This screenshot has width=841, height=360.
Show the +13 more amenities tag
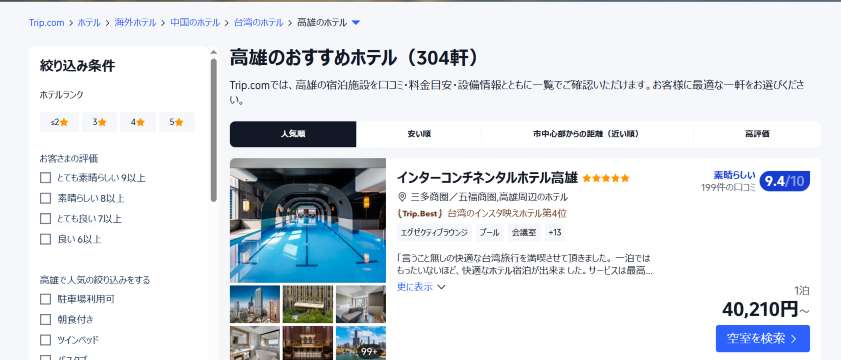click(555, 232)
